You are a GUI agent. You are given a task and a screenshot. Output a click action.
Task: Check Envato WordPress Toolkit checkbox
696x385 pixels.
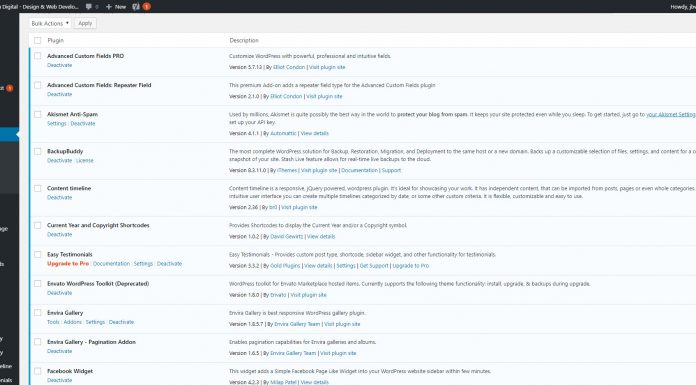pos(38,284)
